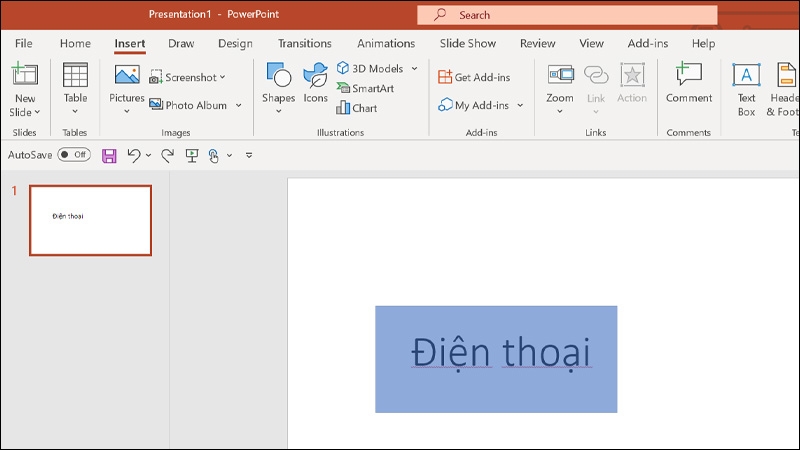Viewport: 800px width, 450px height.
Task: Open the Photo Album dropdown arrow
Action: point(238,105)
